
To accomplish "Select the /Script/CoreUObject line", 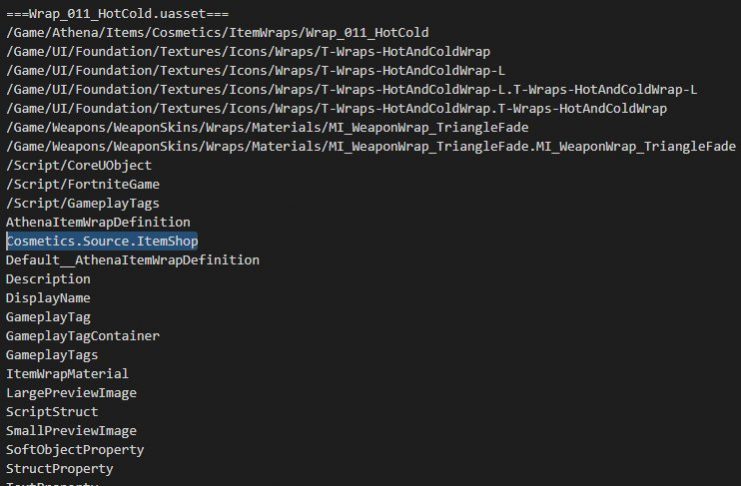I will click(79, 165).
